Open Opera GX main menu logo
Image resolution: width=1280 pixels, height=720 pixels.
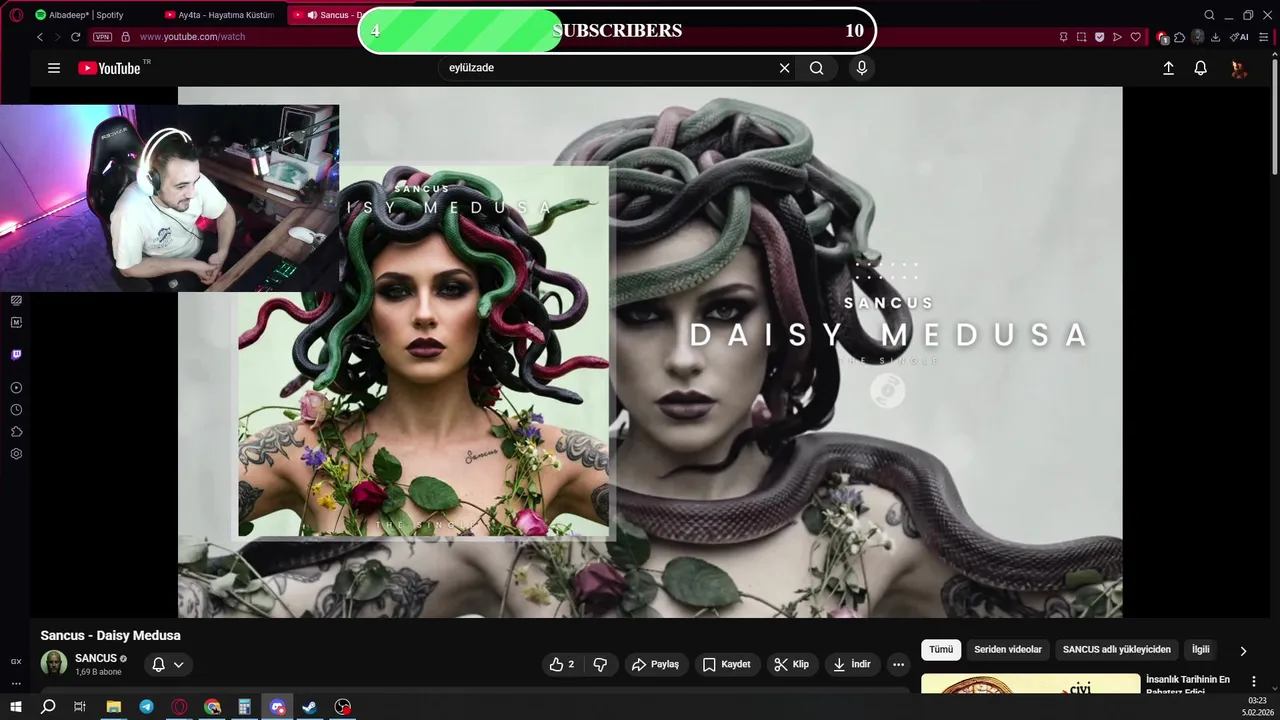coord(16,15)
